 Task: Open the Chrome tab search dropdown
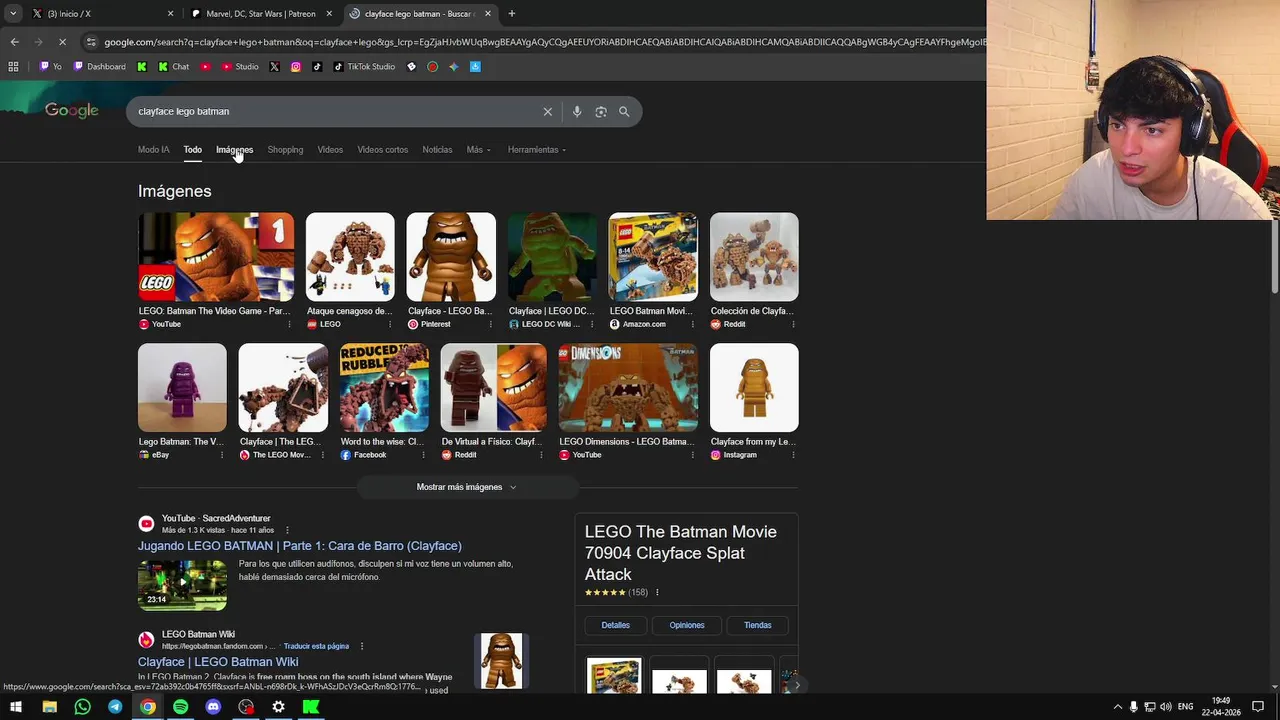pos(13,14)
